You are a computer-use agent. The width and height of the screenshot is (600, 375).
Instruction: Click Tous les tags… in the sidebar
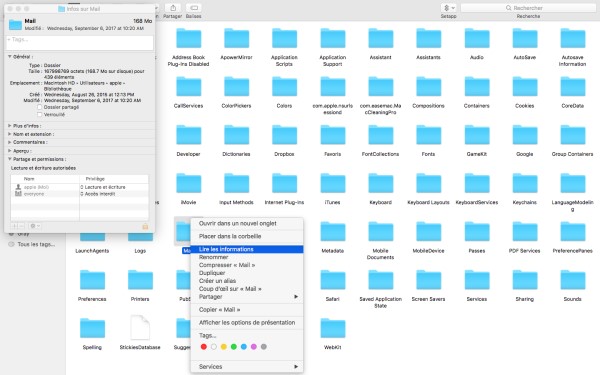click(36, 244)
